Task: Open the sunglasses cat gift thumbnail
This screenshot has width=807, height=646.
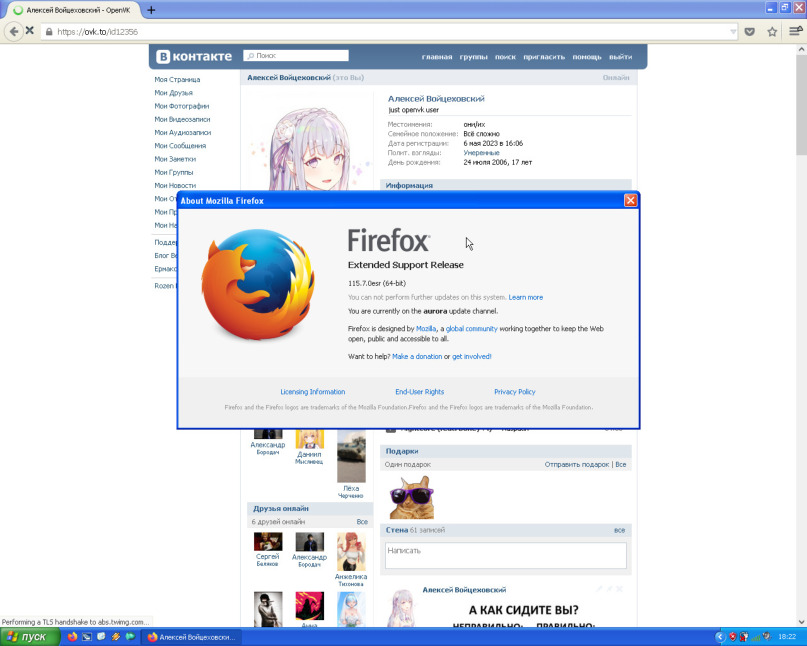Action: (412, 497)
